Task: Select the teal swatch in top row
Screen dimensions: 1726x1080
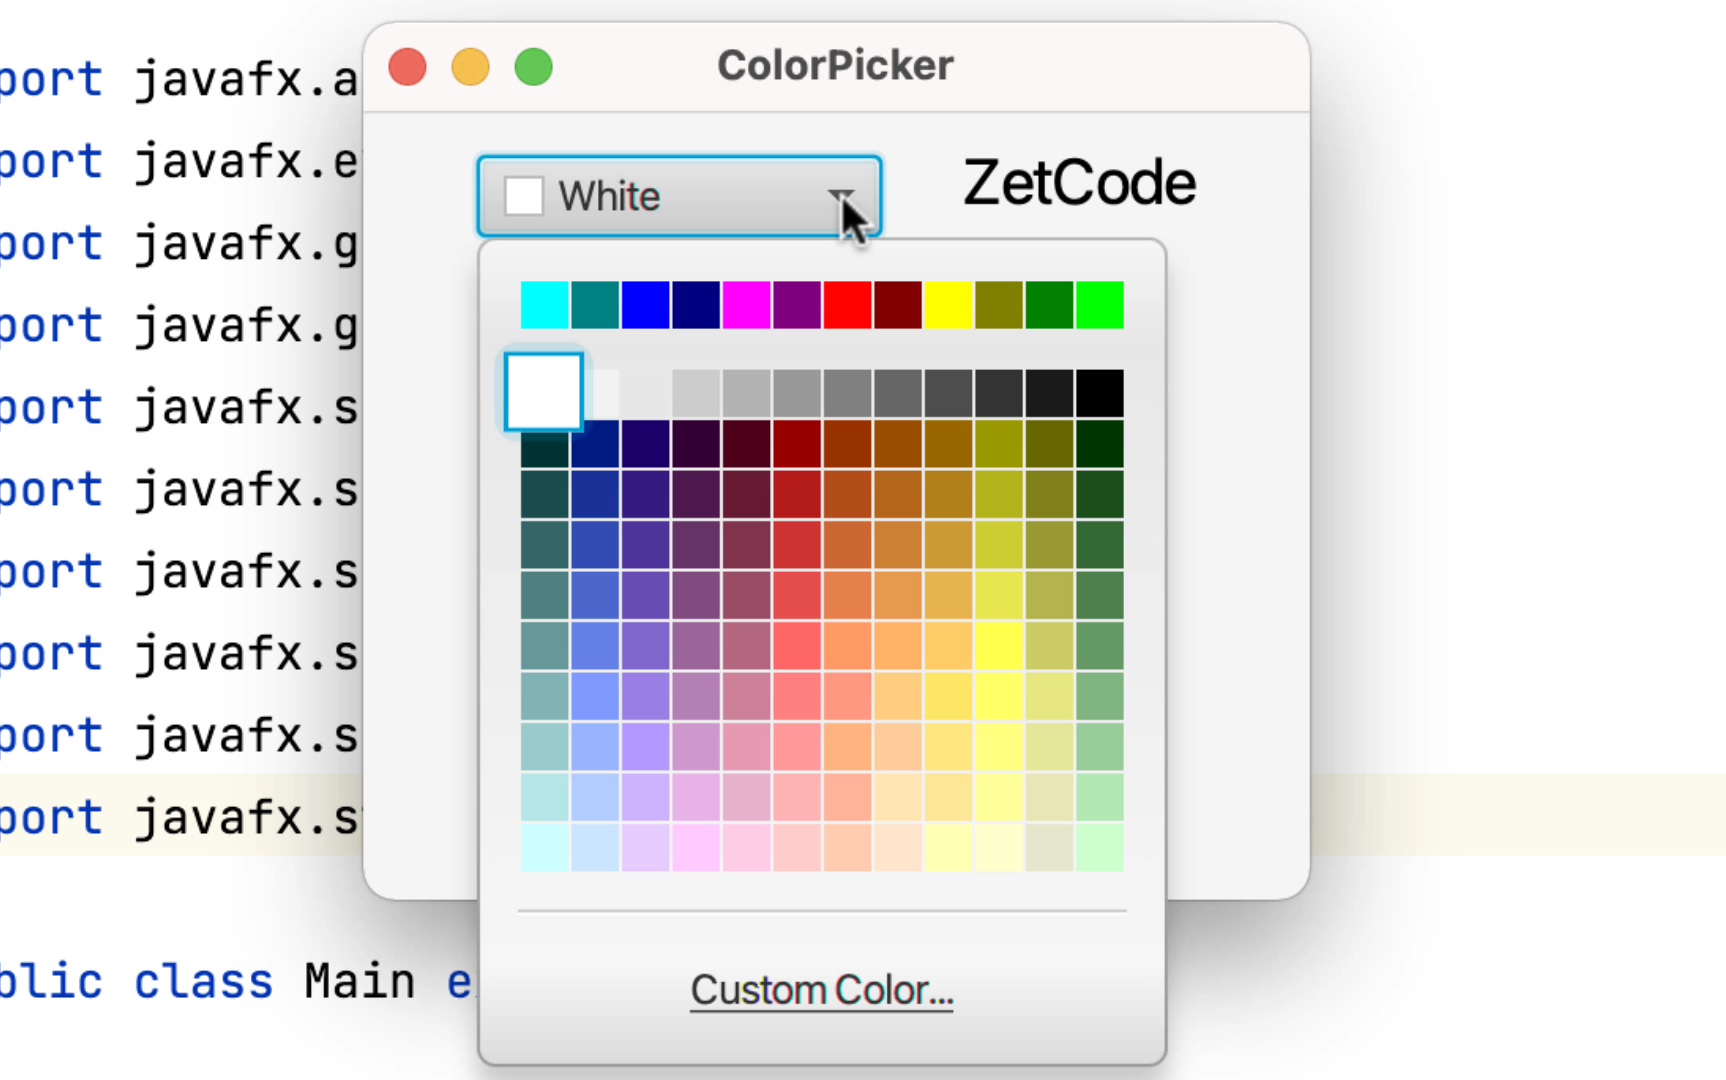Action: 595,305
